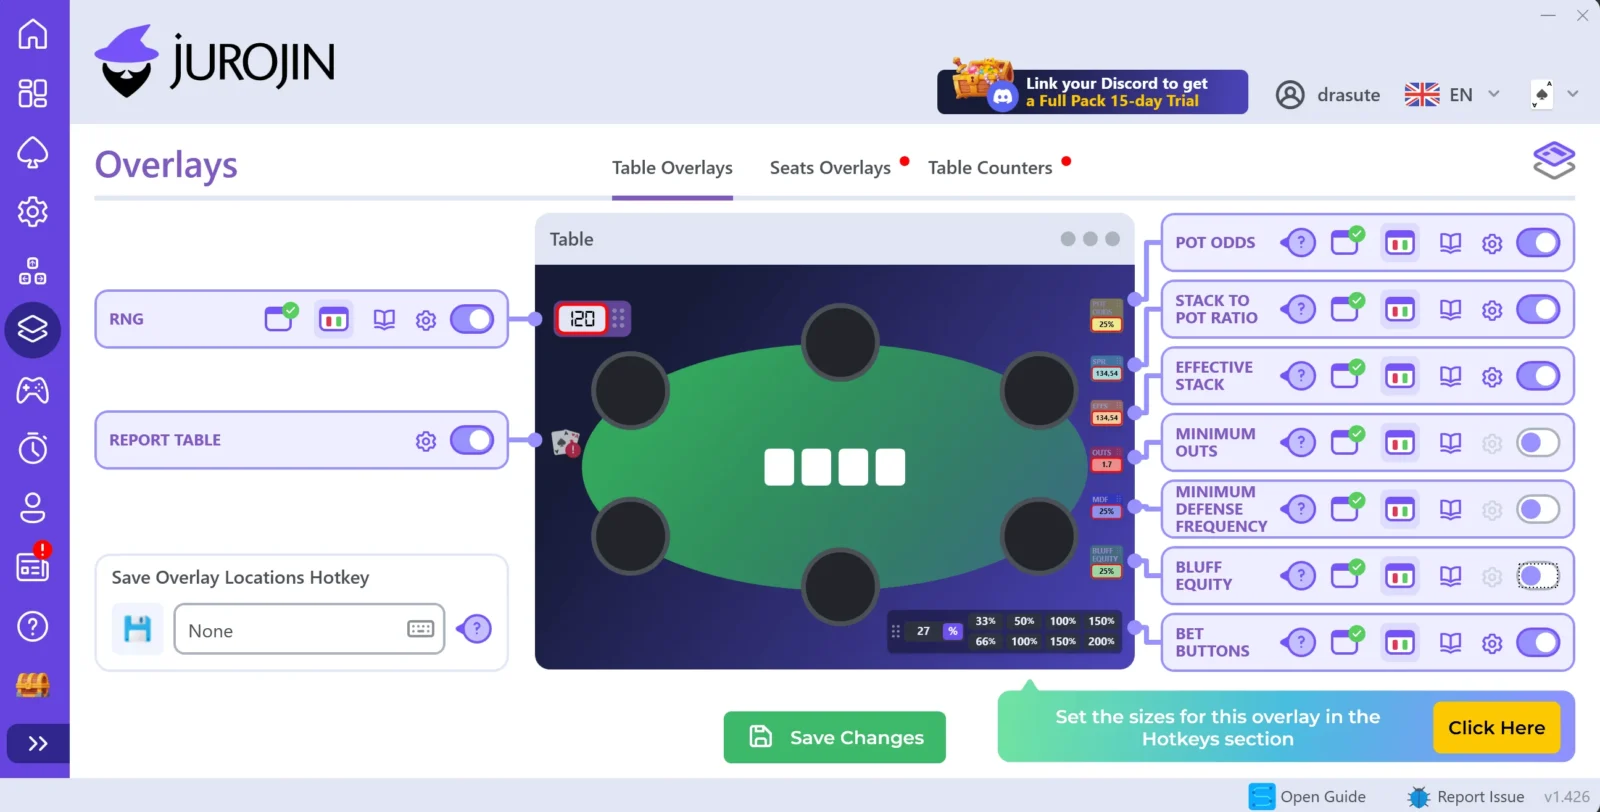Click the layers icon beside Table Counters
Screen dimensions: 1600x812
(1554, 160)
